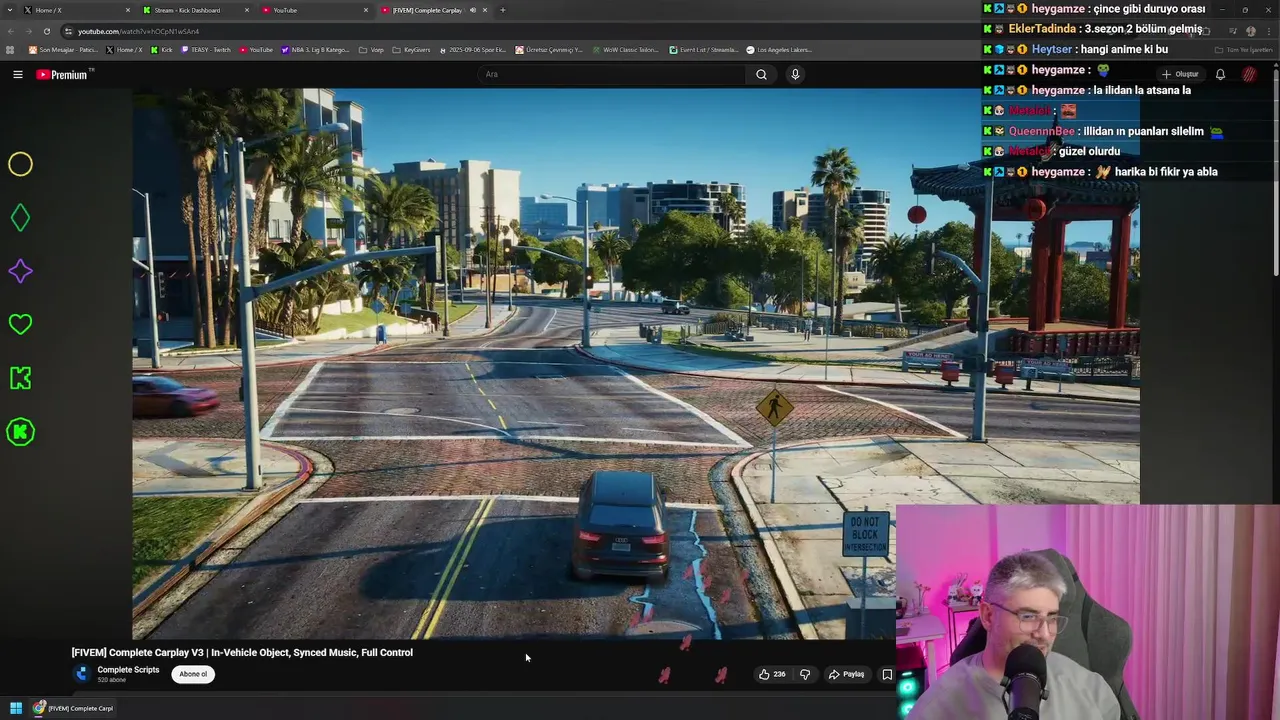The height and width of the screenshot is (720, 1280).
Task: Click the green round Kick logo overlay
Action: point(20,432)
